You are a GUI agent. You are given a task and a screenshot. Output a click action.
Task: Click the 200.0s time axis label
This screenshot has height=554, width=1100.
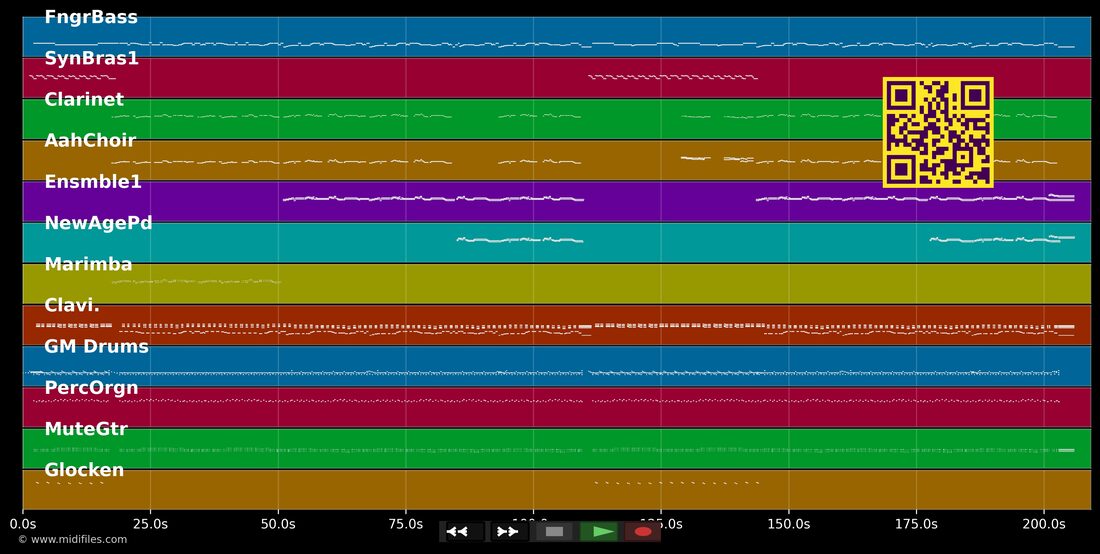tap(1044, 524)
